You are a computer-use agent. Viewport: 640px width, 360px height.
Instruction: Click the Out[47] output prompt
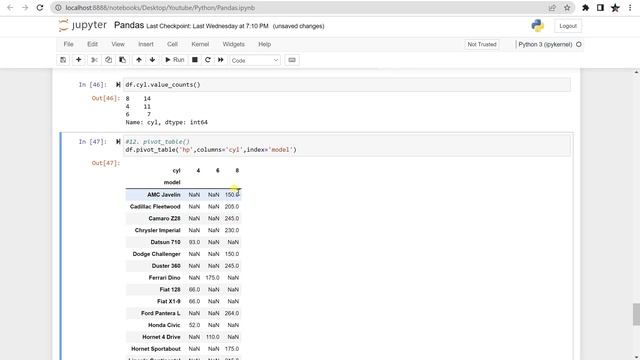click(x=106, y=163)
